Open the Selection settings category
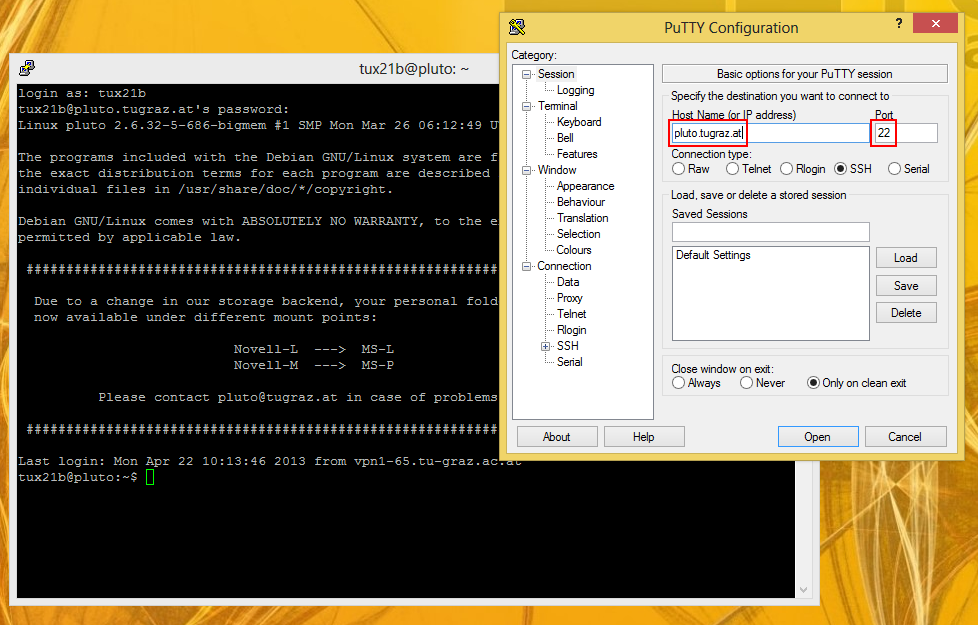The width and height of the screenshot is (978, 625). [x=578, y=234]
